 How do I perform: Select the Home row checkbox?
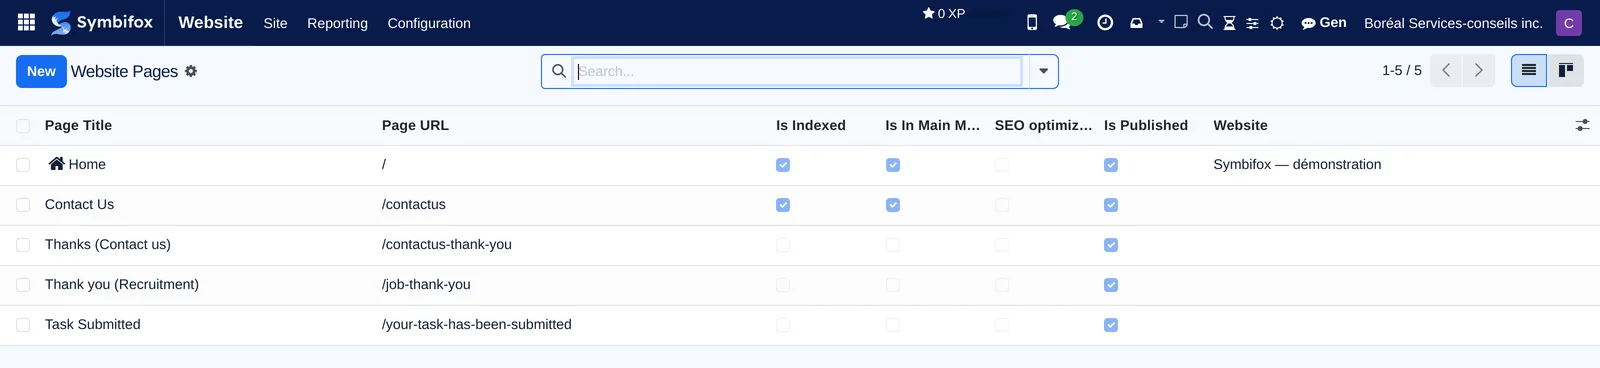pyautogui.click(x=23, y=165)
